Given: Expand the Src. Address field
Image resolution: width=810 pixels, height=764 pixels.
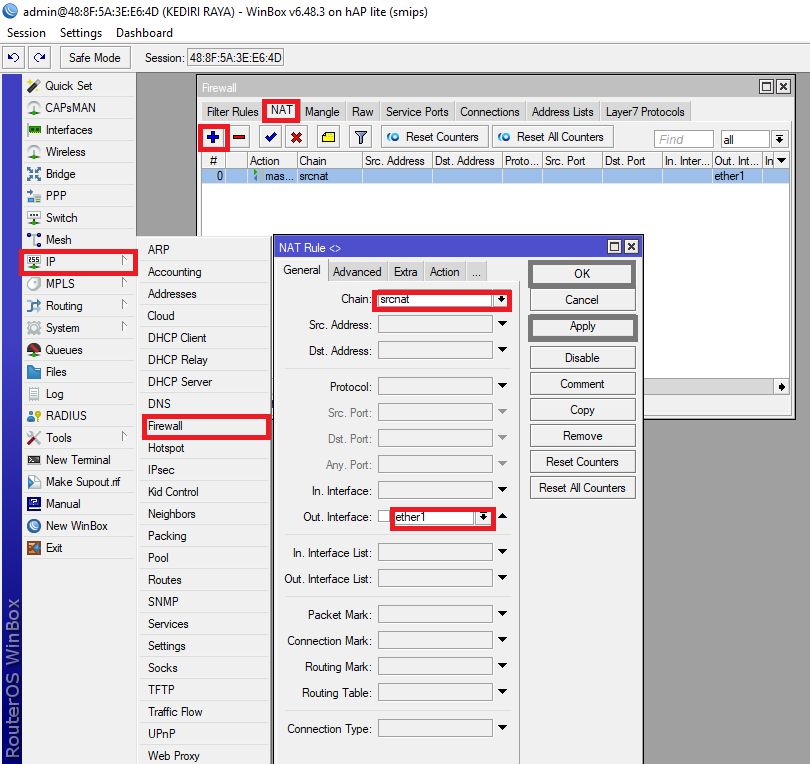Looking at the screenshot, I should pyautogui.click(x=503, y=324).
